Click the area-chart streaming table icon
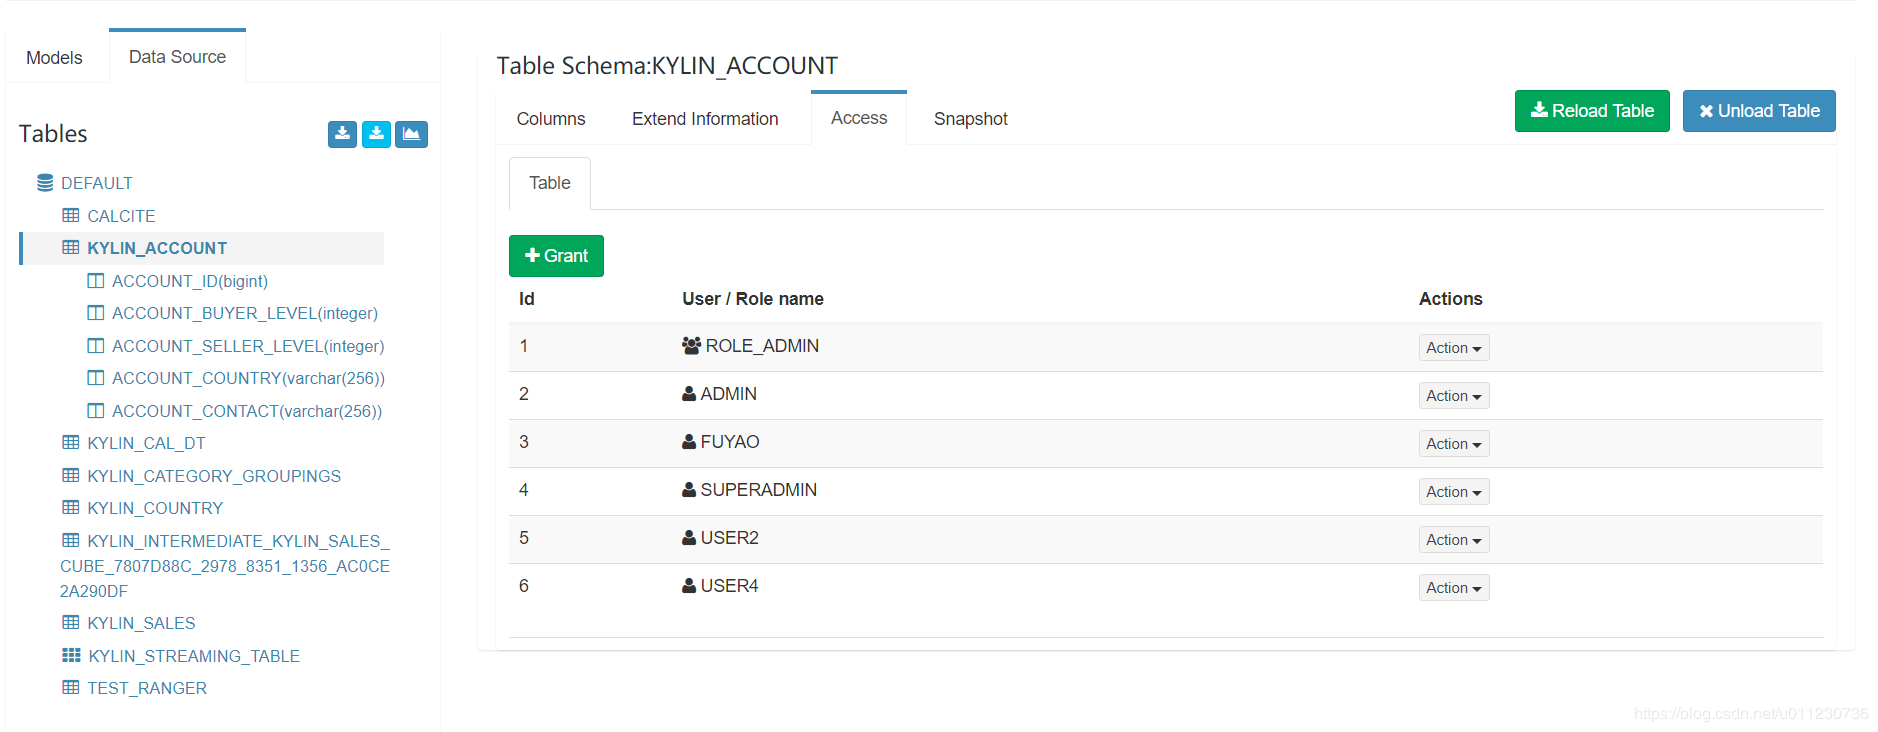 pyautogui.click(x=411, y=134)
